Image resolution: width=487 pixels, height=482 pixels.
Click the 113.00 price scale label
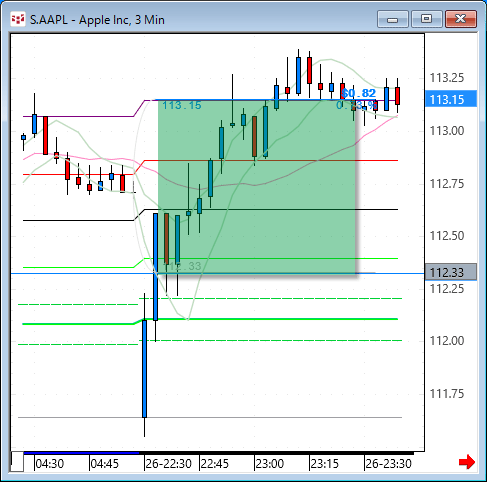pos(447,131)
